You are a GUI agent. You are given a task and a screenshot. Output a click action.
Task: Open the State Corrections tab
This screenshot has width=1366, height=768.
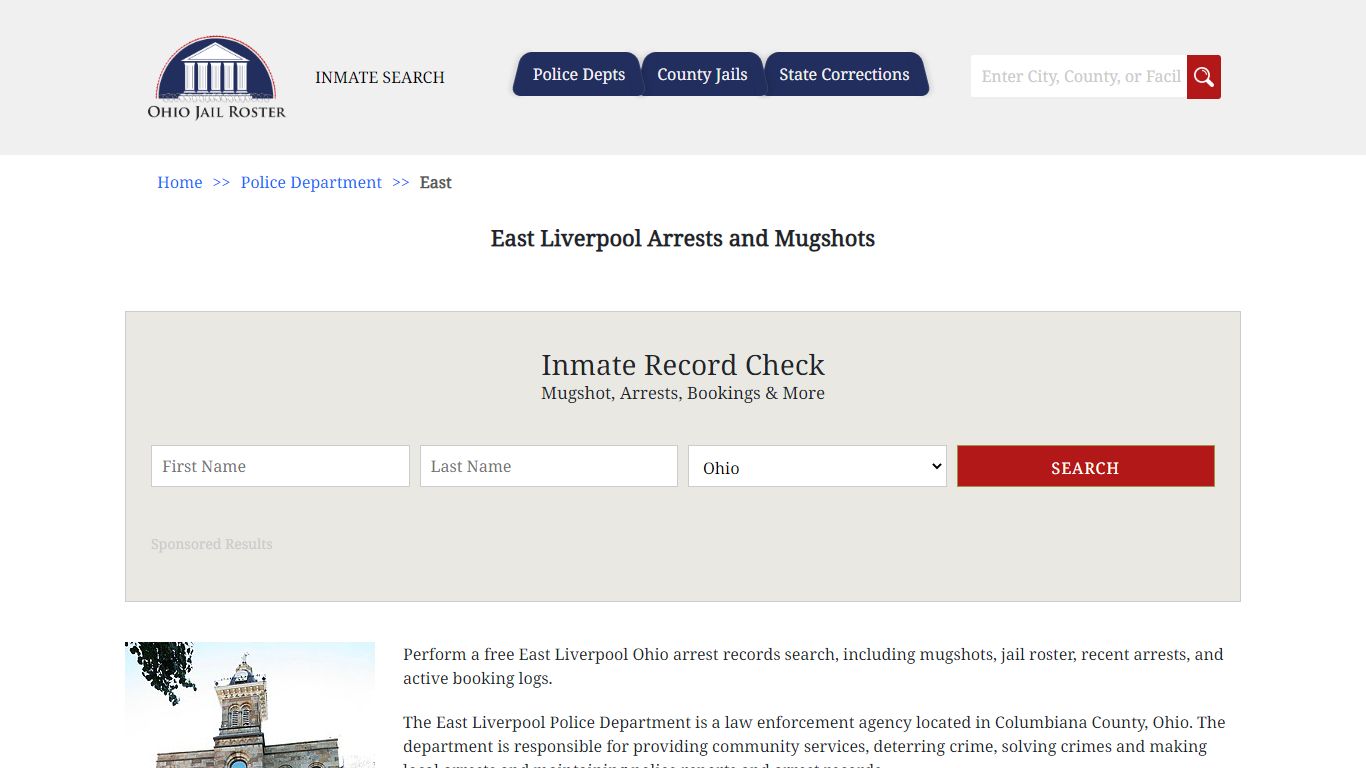click(845, 74)
